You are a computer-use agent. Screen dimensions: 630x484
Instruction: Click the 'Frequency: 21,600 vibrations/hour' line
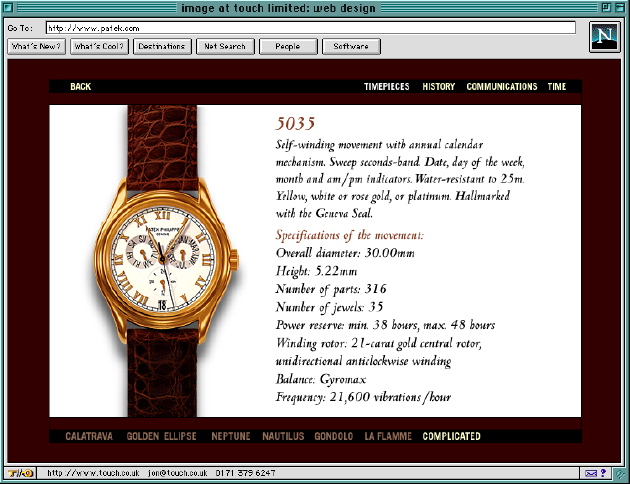pyautogui.click(x=363, y=397)
